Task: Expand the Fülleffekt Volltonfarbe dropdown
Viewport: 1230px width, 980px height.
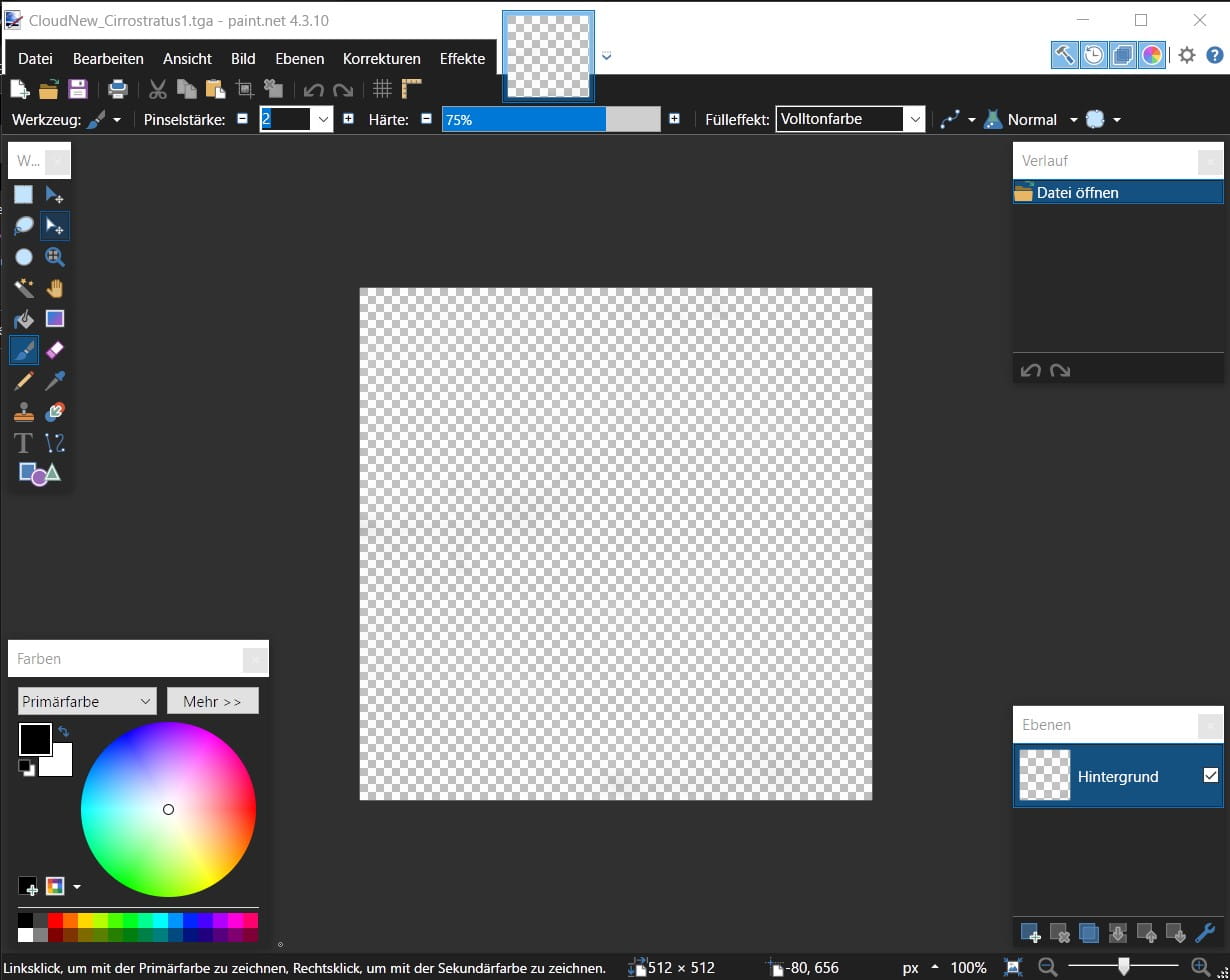Action: click(913, 120)
